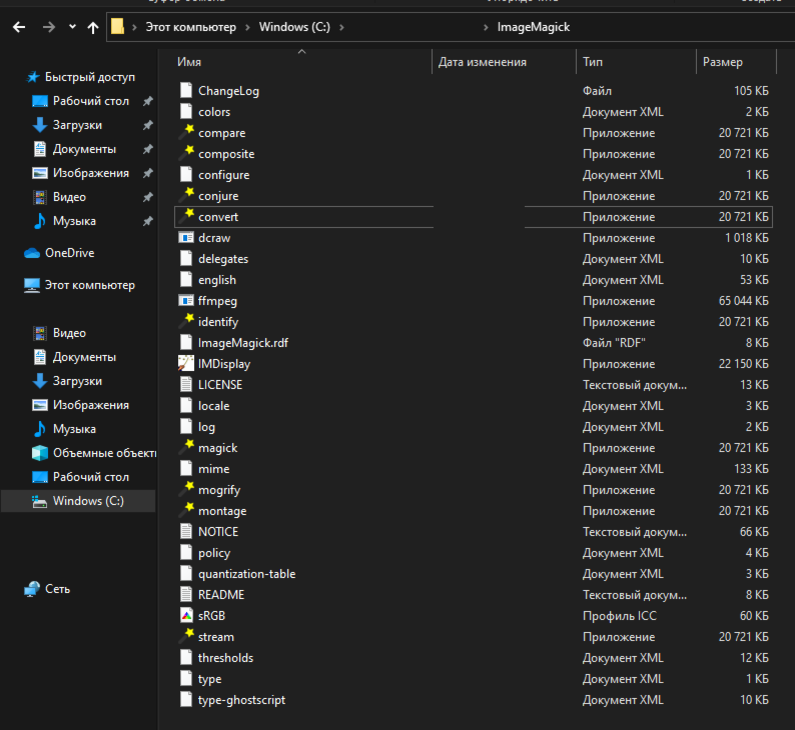
Task: Select the sRGB ICC profile icon
Action: pos(186,615)
